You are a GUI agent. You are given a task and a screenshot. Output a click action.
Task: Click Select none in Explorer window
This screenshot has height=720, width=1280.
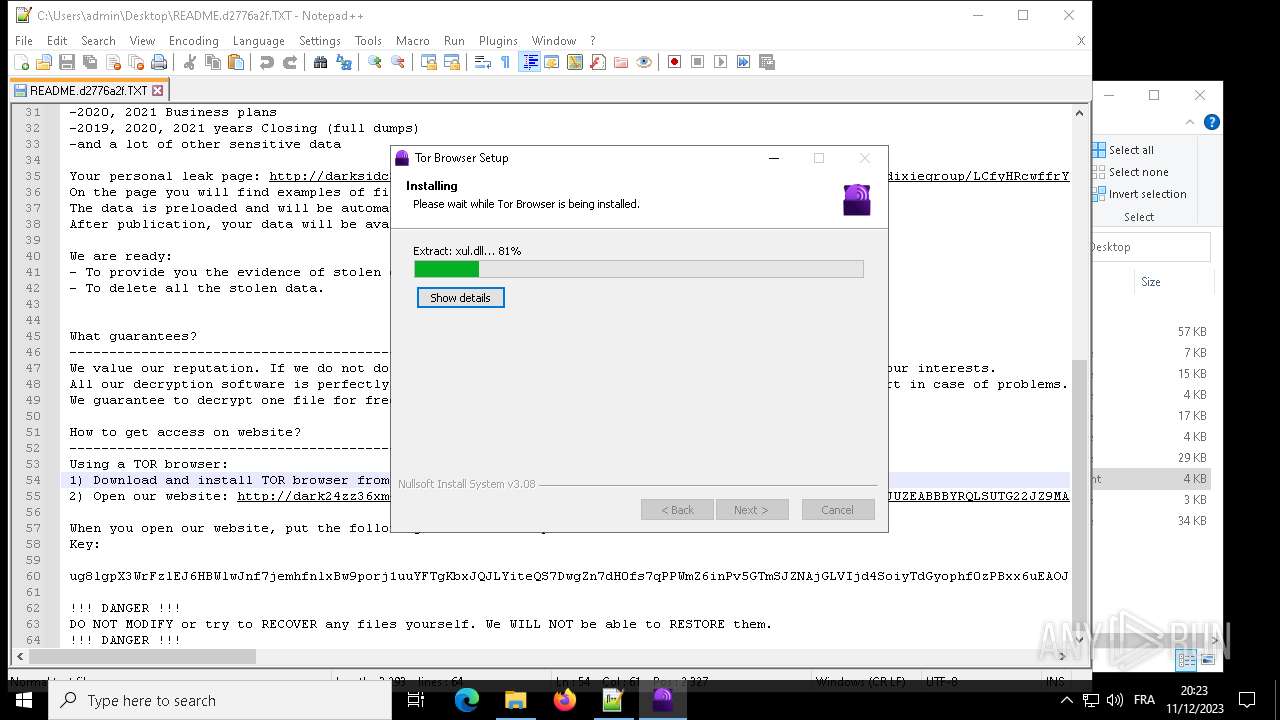pos(1130,172)
